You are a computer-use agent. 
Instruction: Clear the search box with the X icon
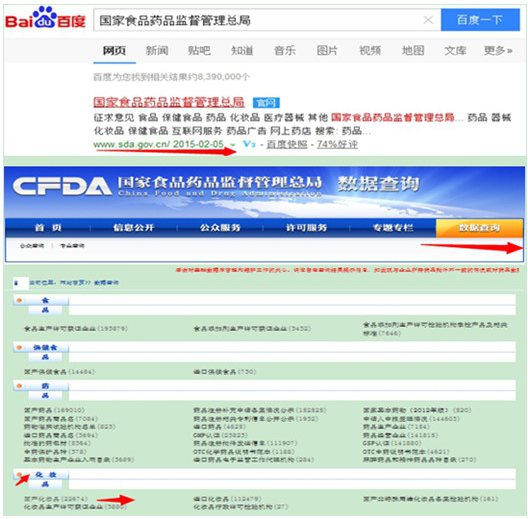point(428,20)
